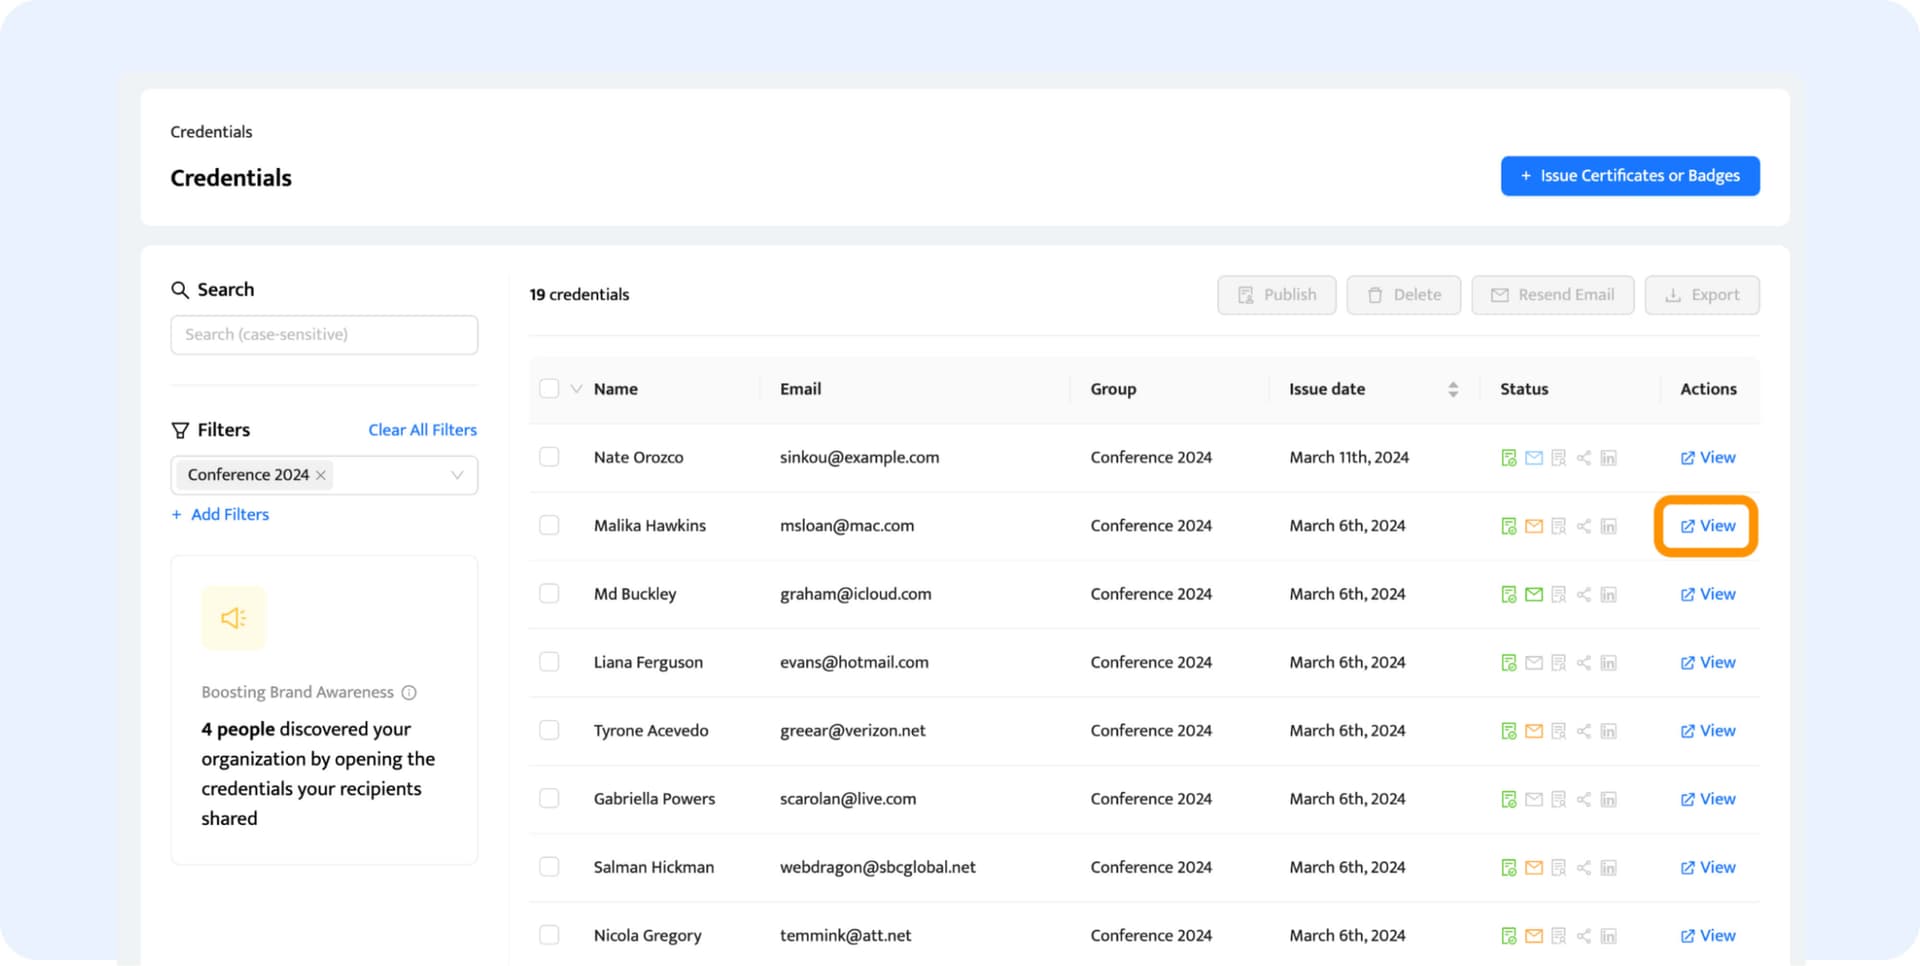Click the email status icon for Malika Hawkins
Screen dimensions: 1920x966
point(1533,526)
